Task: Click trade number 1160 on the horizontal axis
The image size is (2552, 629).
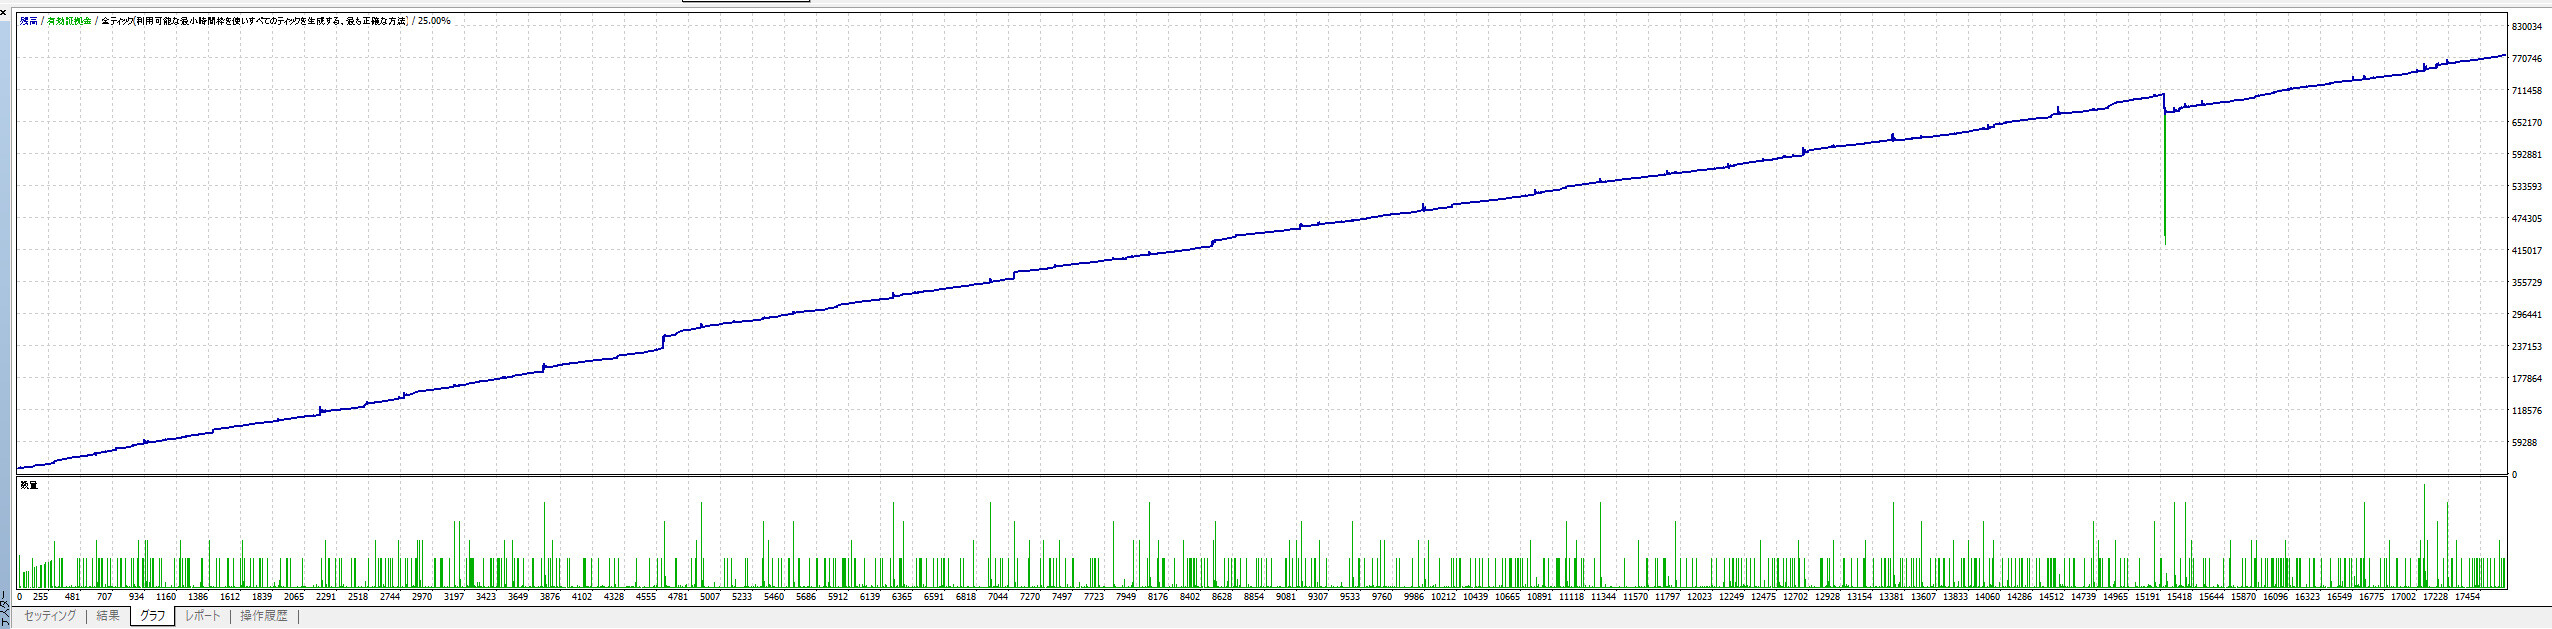Action: [166, 597]
